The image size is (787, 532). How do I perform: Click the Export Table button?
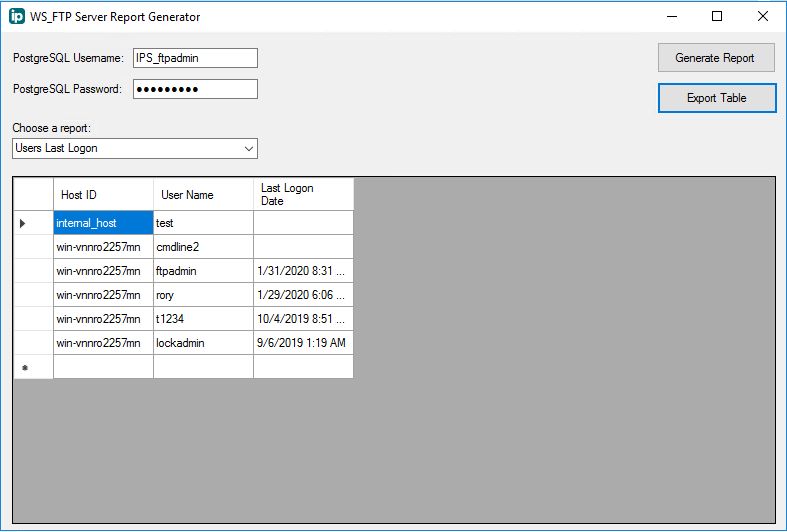(x=716, y=98)
